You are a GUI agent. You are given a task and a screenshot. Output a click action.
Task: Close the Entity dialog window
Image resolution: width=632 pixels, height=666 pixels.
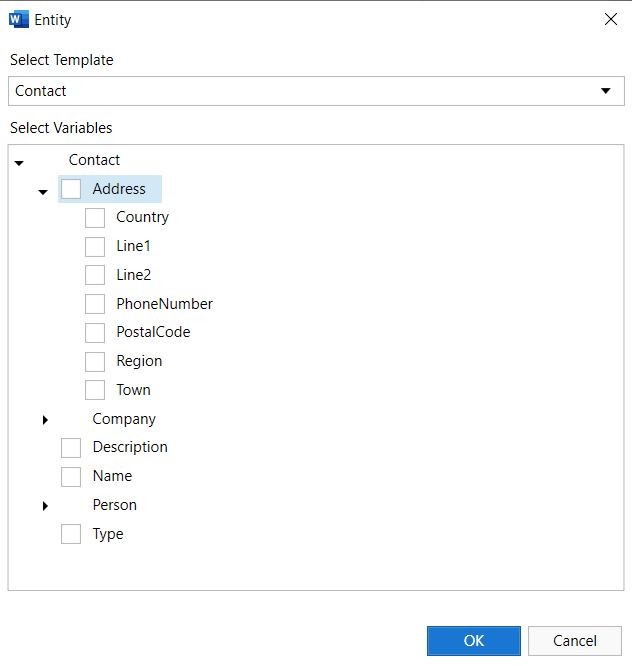610,19
